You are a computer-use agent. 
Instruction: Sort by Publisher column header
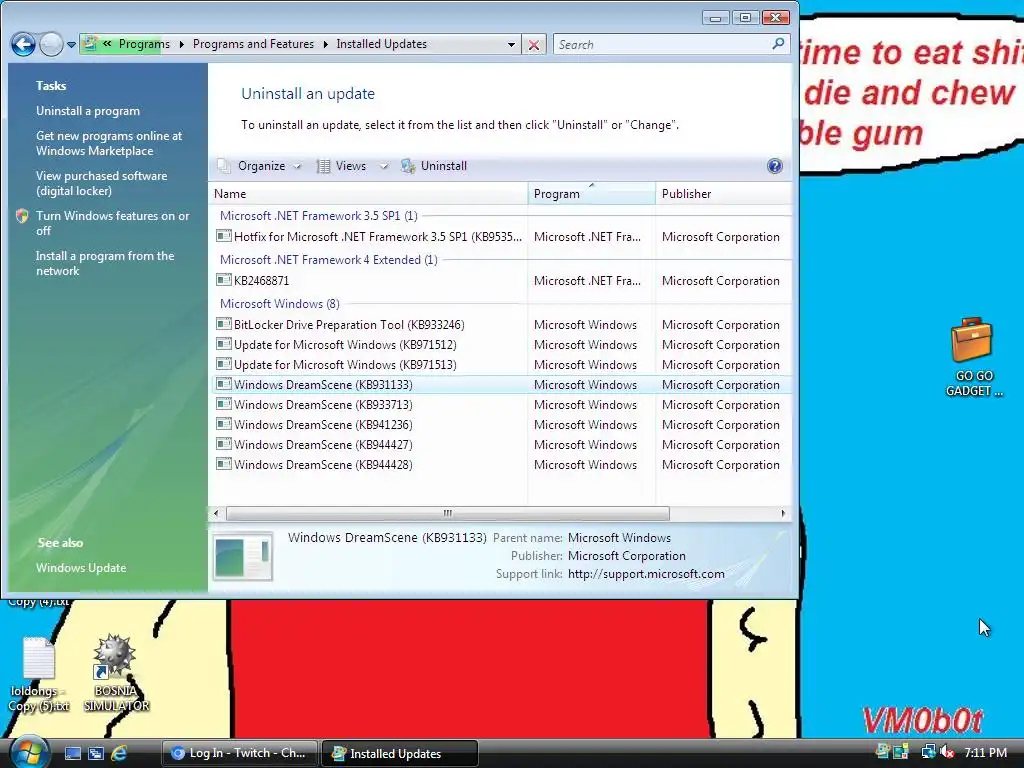[x=724, y=194]
